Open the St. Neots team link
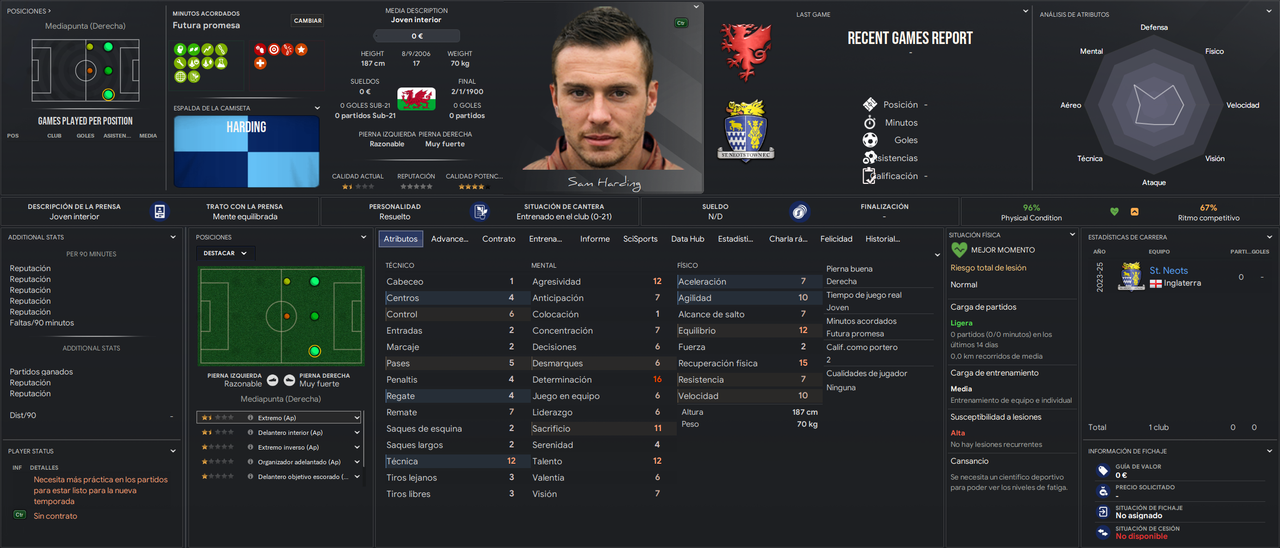The height and width of the screenshot is (548, 1280). click(x=1168, y=271)
